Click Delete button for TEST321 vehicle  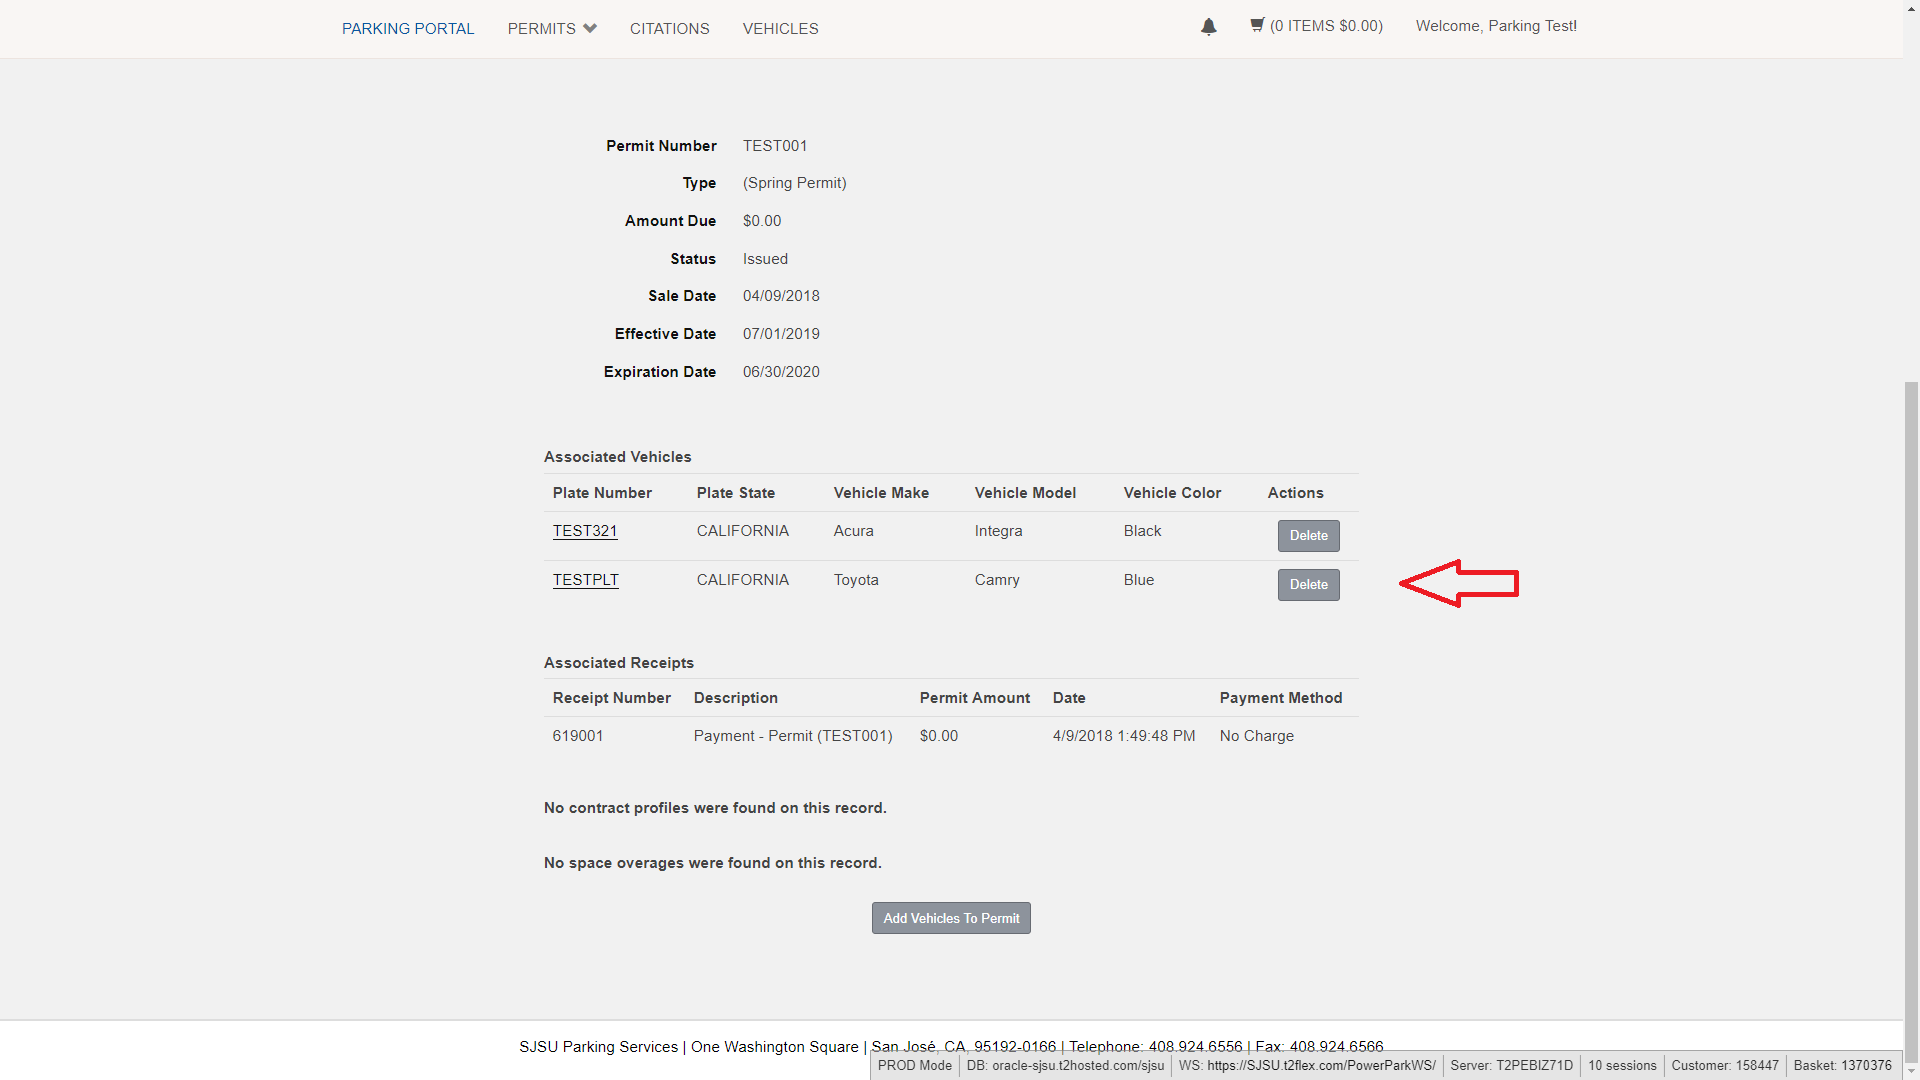click(x=1308, y=534)
